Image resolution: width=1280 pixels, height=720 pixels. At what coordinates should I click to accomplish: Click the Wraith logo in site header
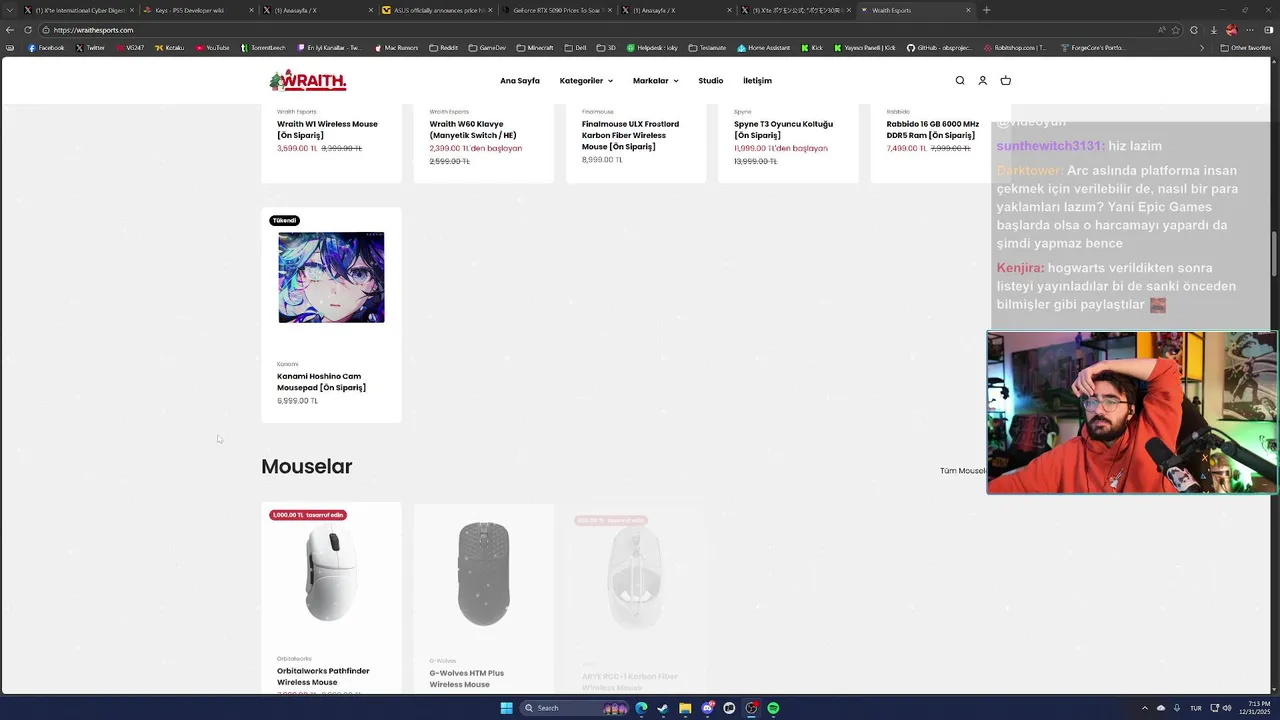[x=307, y=80]
